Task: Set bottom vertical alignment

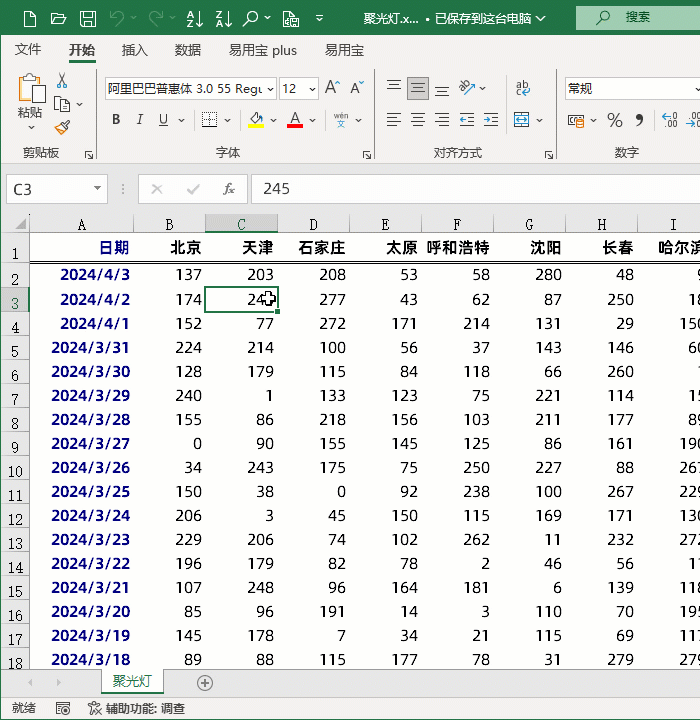Action: pyautogui.click(x=442, y=90)
